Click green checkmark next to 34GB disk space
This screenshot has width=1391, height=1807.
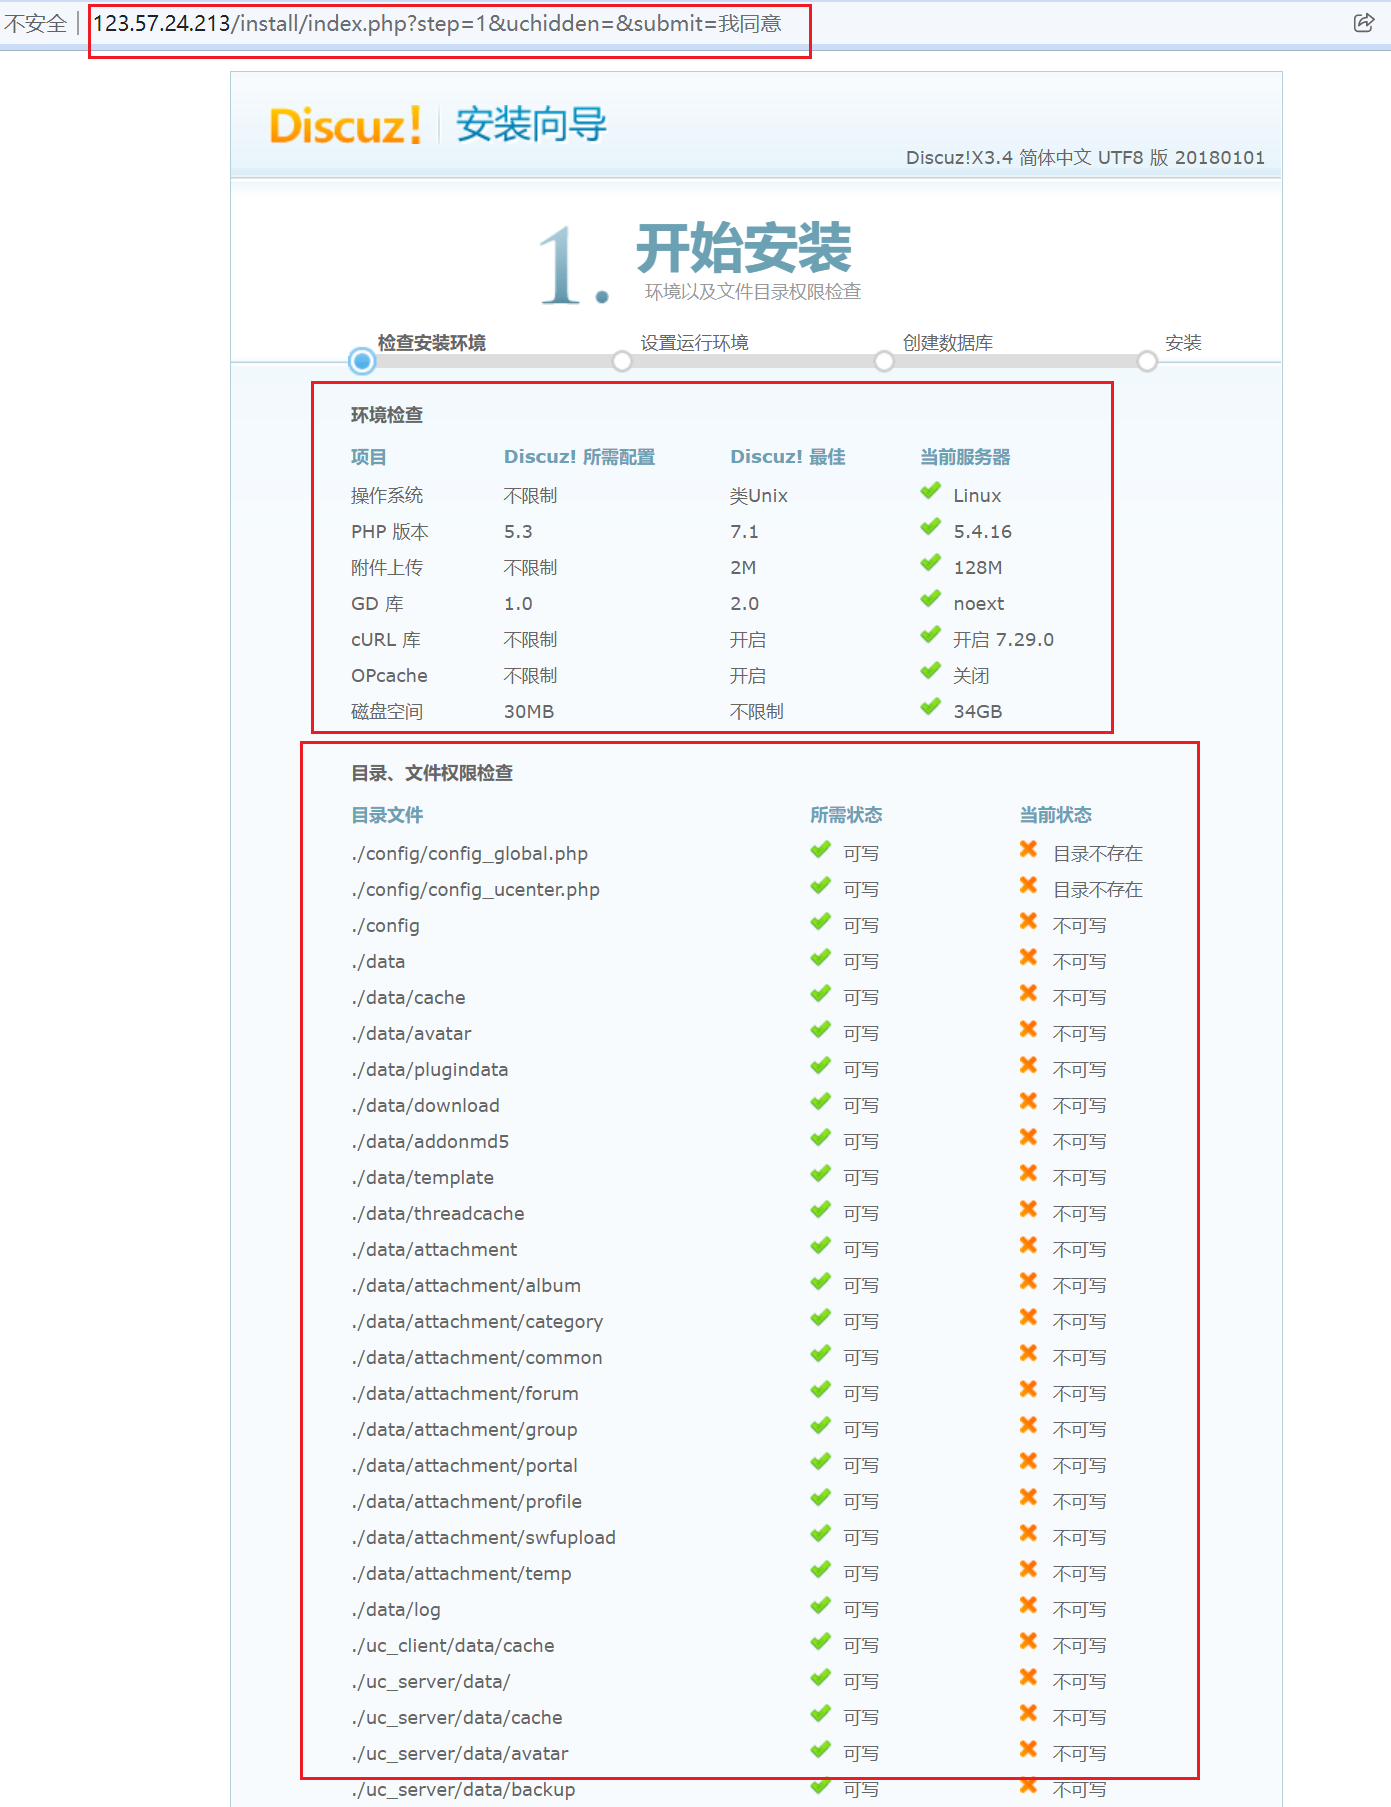(931, 707)
